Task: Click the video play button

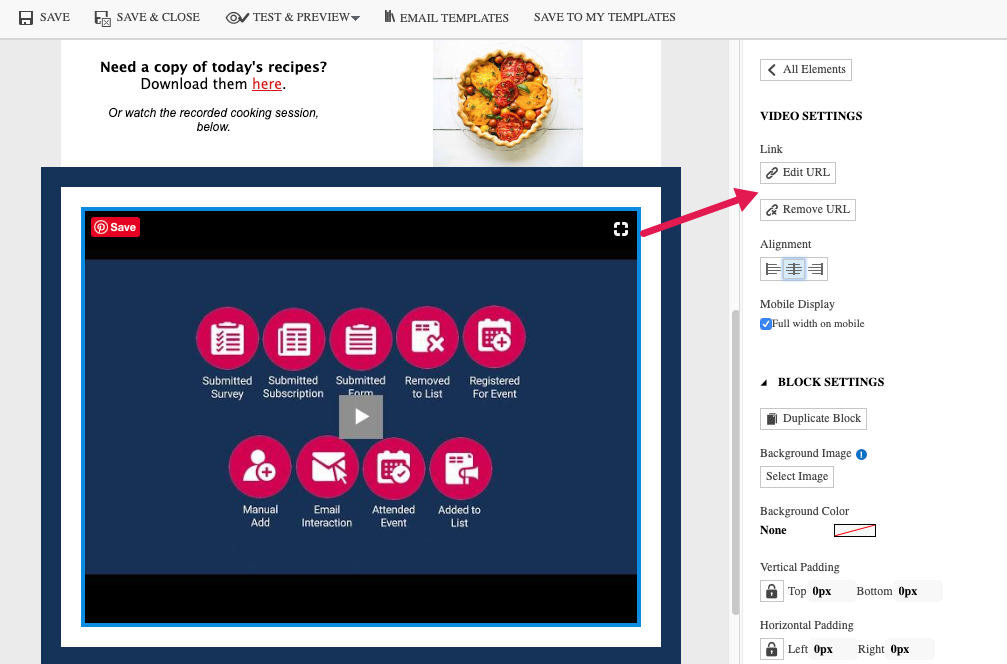Action: pyautogui.click(x=361, y=417)
